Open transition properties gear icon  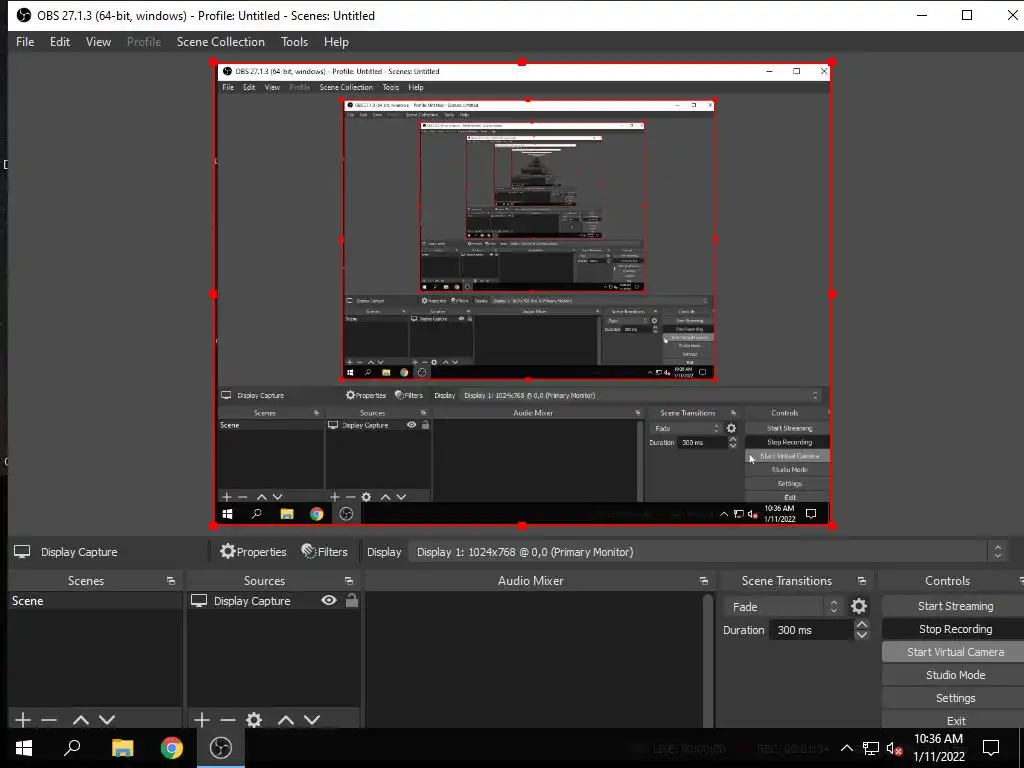pyautogui.click(x=859, y=607)
